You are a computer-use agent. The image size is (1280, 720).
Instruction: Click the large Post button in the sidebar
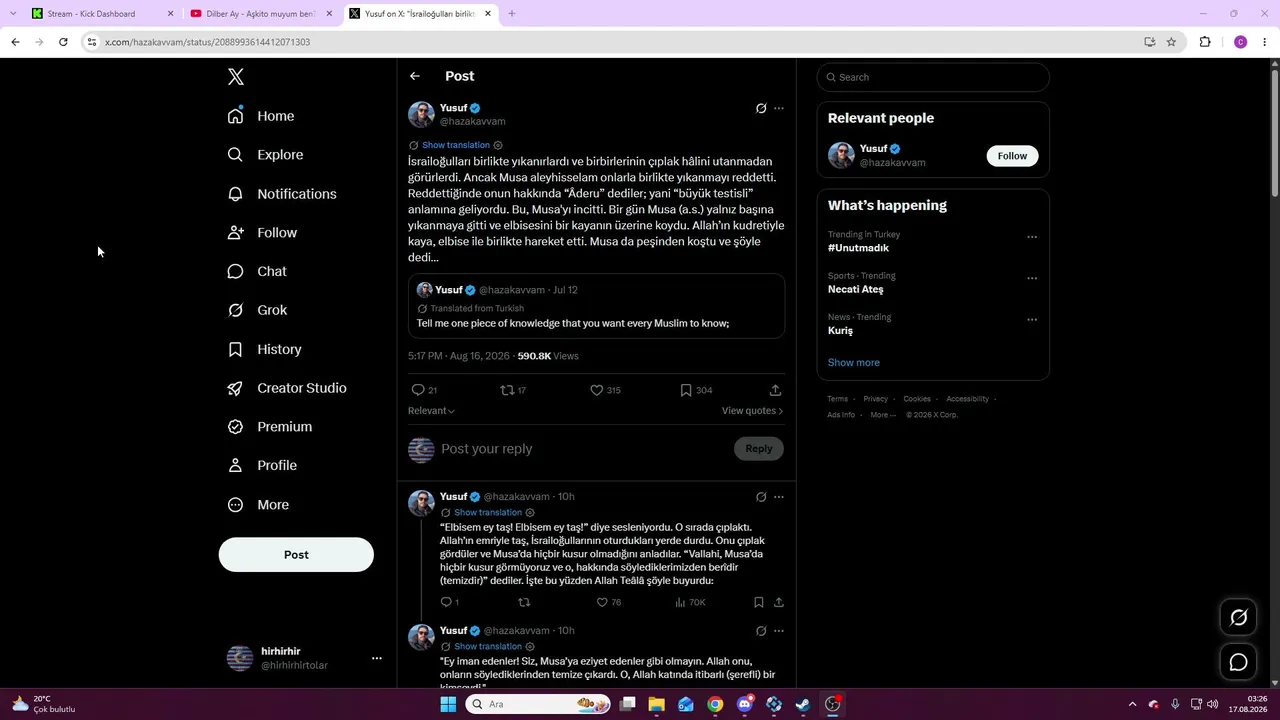296,555
